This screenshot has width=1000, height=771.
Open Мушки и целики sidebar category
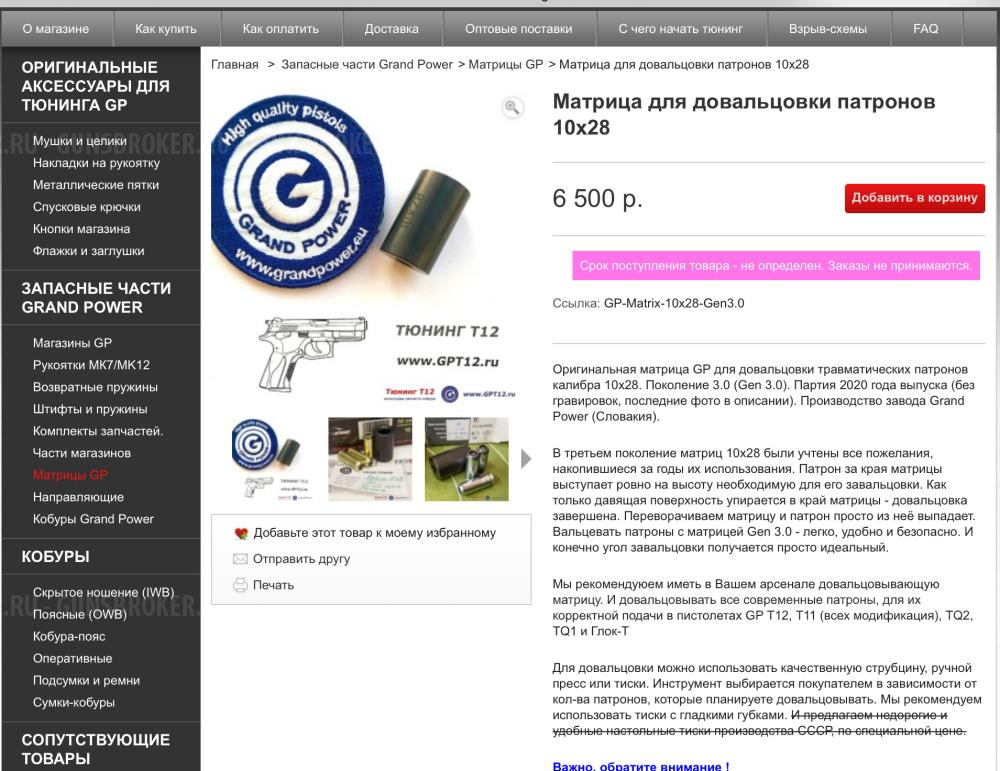pyautogui.click(x=80, y=141)
